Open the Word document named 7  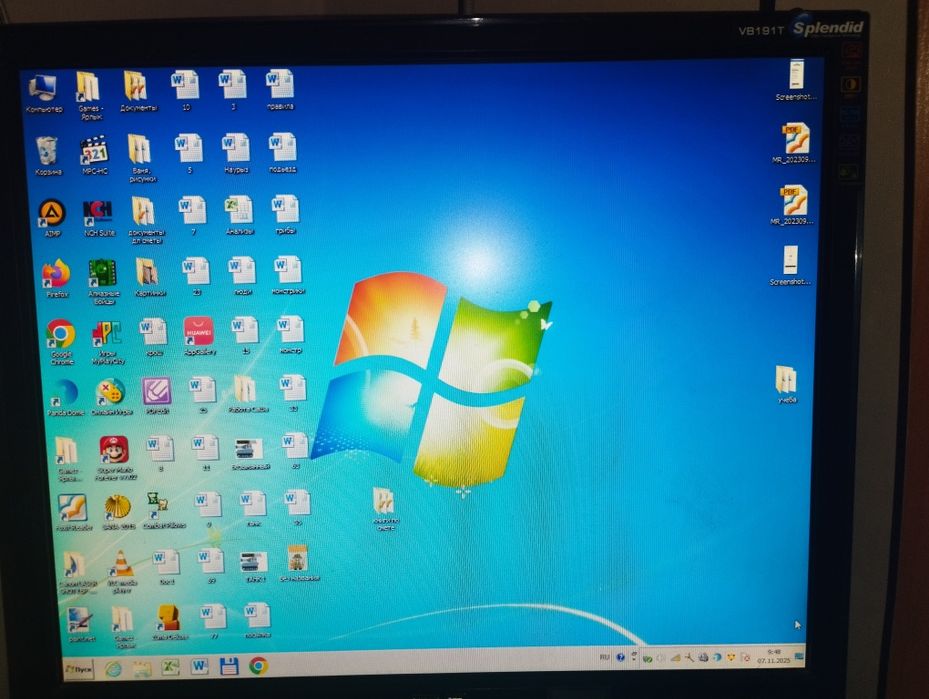pyautogui.click(x=193, y=216)
